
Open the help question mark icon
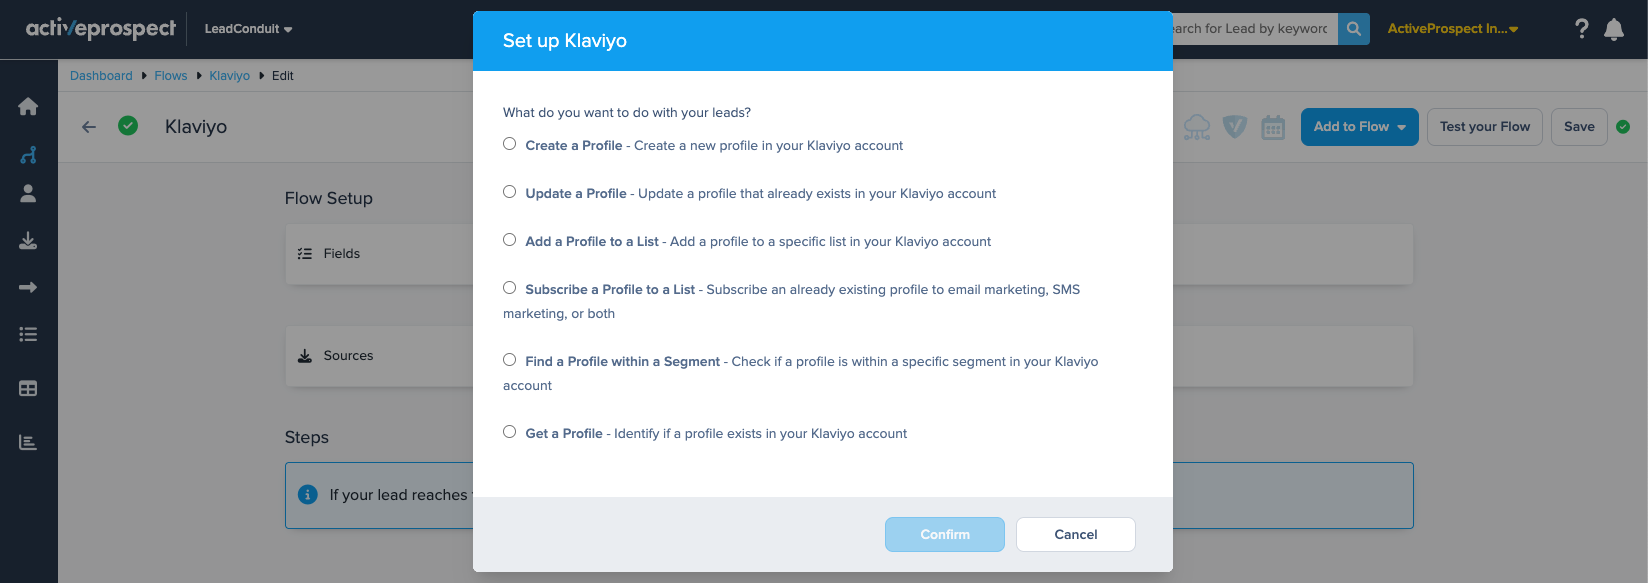pos(1581,29)
